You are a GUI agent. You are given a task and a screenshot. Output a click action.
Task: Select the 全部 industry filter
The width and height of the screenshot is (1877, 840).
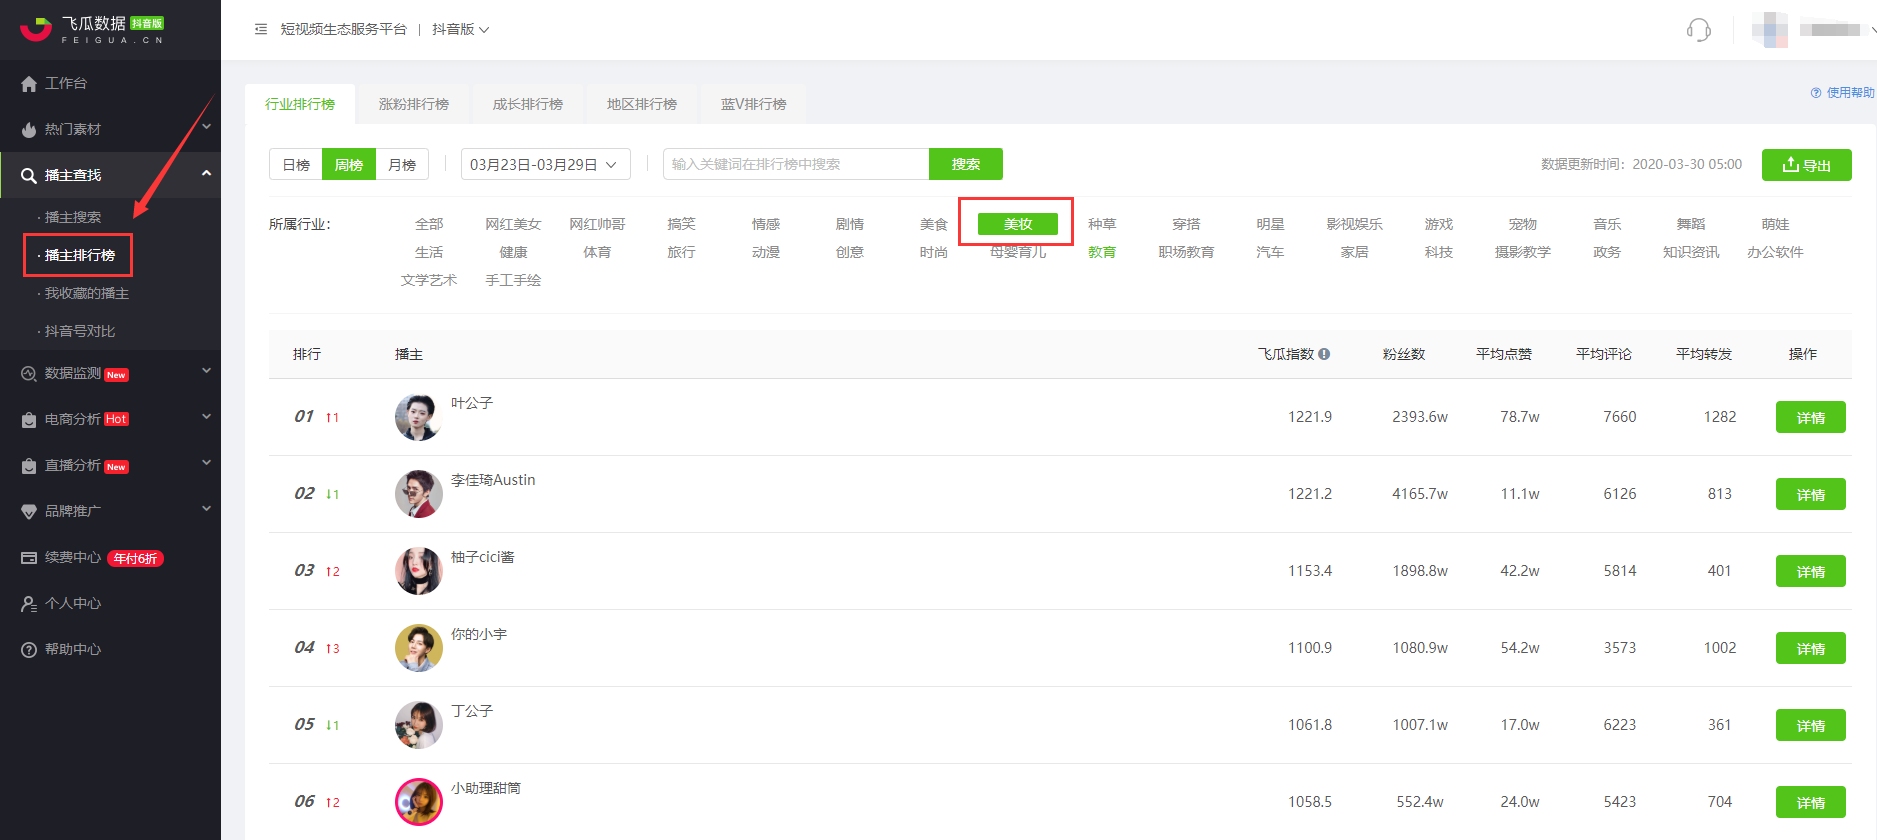[429, 224]
